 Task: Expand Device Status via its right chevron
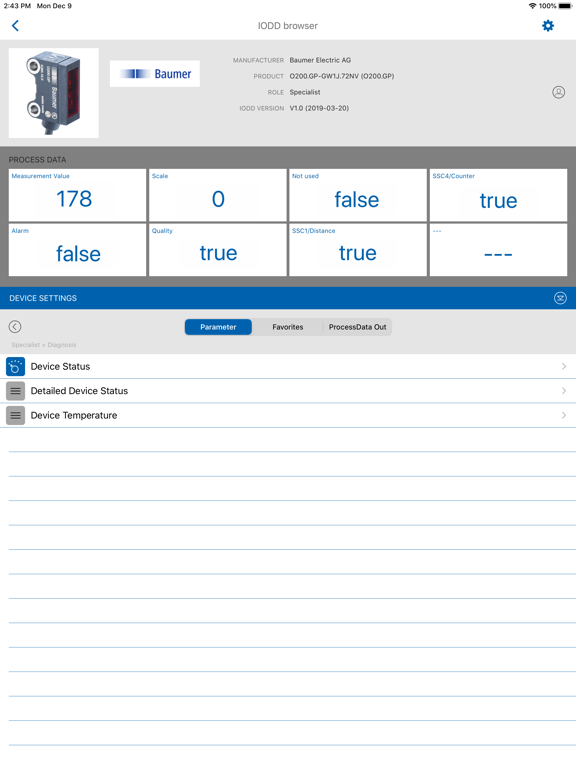564,366
